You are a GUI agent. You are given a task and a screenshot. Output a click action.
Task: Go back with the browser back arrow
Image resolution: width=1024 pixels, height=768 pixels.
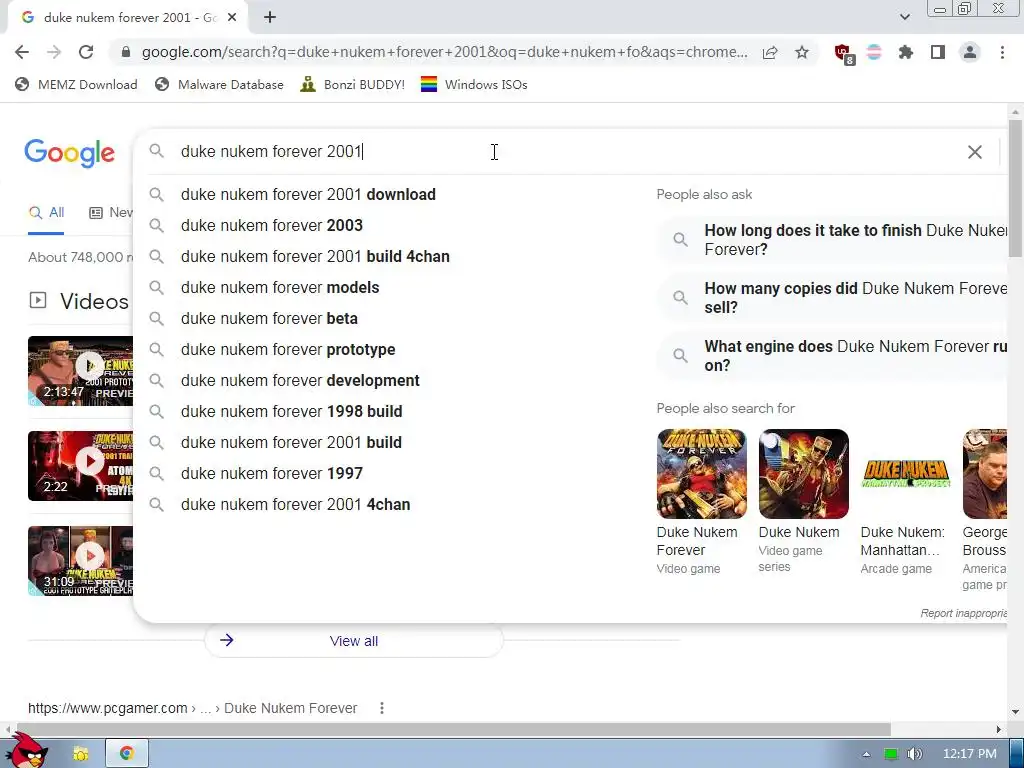(22, 52)
